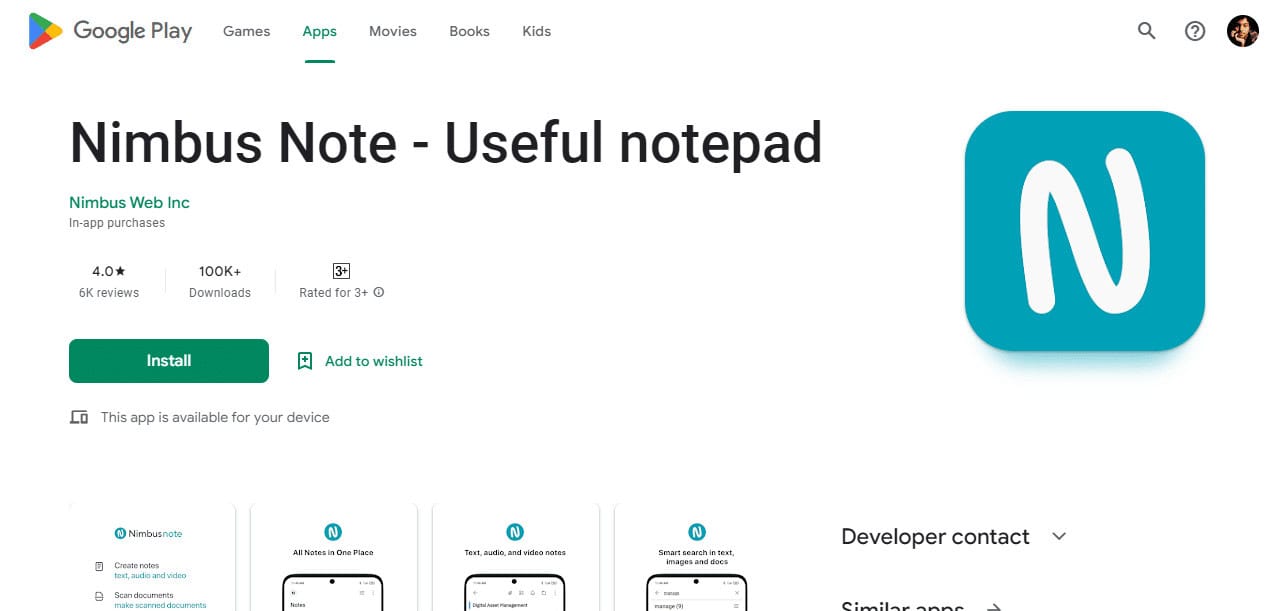Open the Text, audio, and video notes screenshot
Image resolution: width=1277 pixels, height=611 pixels.
coord(516,557)
